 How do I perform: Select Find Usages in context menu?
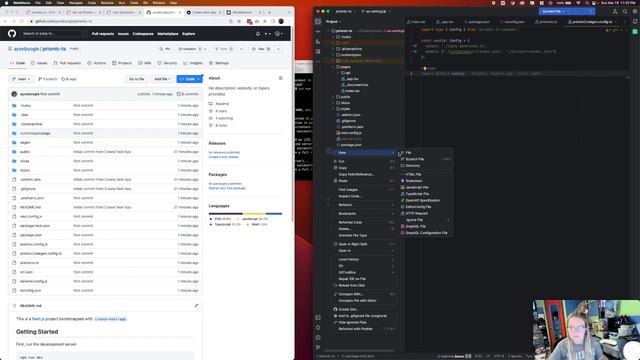(x=363, y=189)
